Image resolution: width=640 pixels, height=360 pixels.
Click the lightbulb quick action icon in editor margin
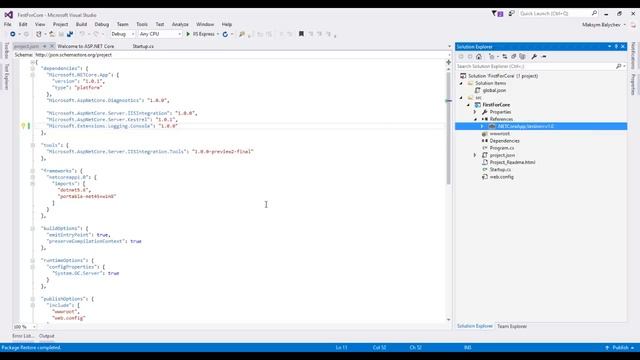pyautogui.click(x=23, y=126)
